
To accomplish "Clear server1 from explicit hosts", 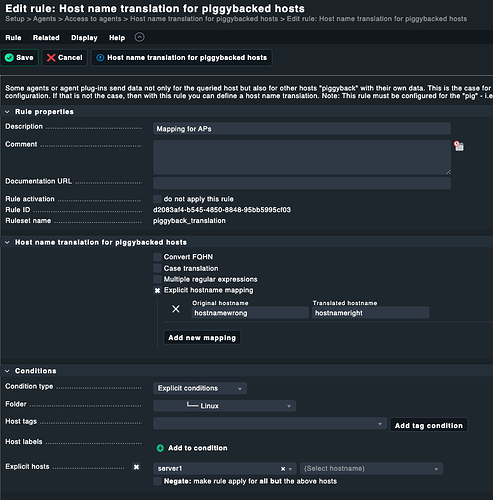I will tap(283, 469).
